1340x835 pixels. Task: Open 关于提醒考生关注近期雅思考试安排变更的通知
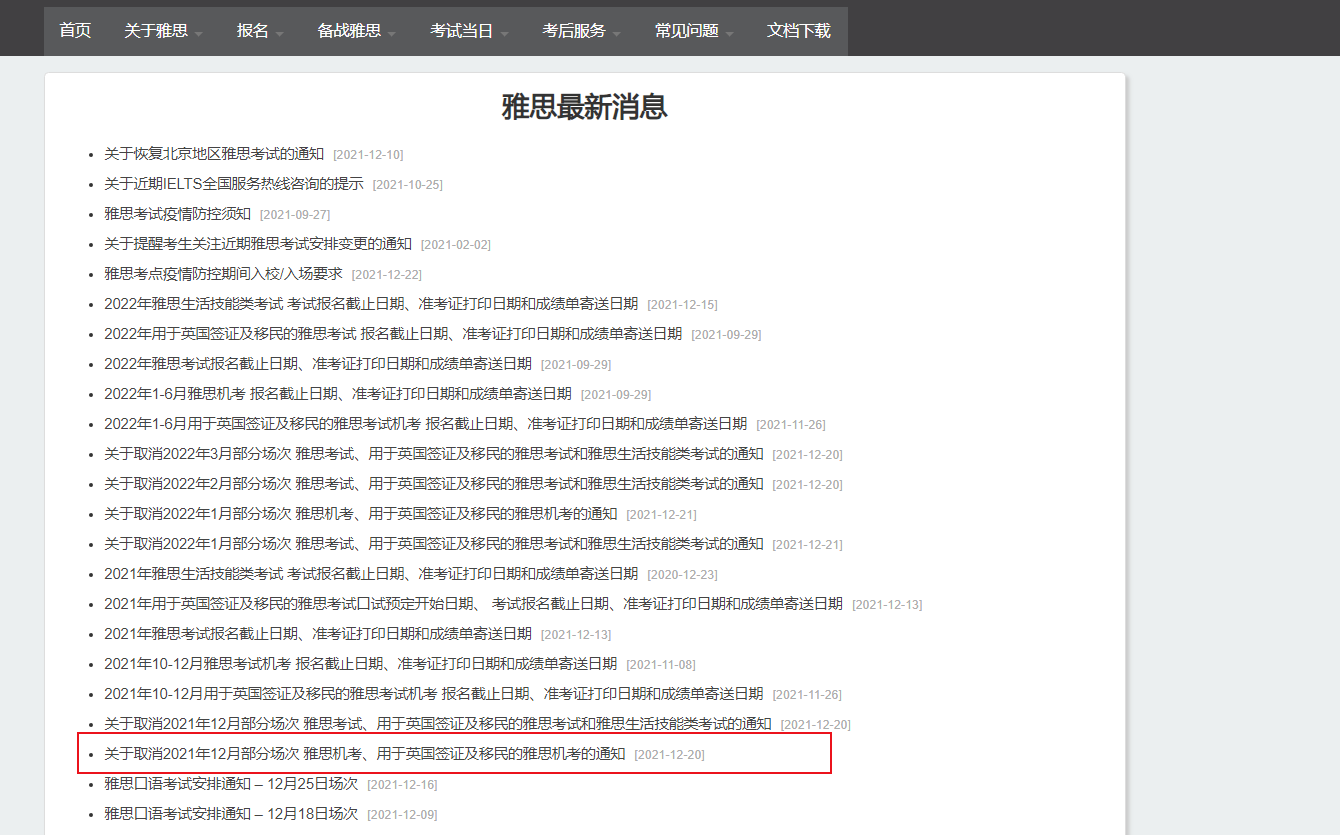tap(258, 244)
